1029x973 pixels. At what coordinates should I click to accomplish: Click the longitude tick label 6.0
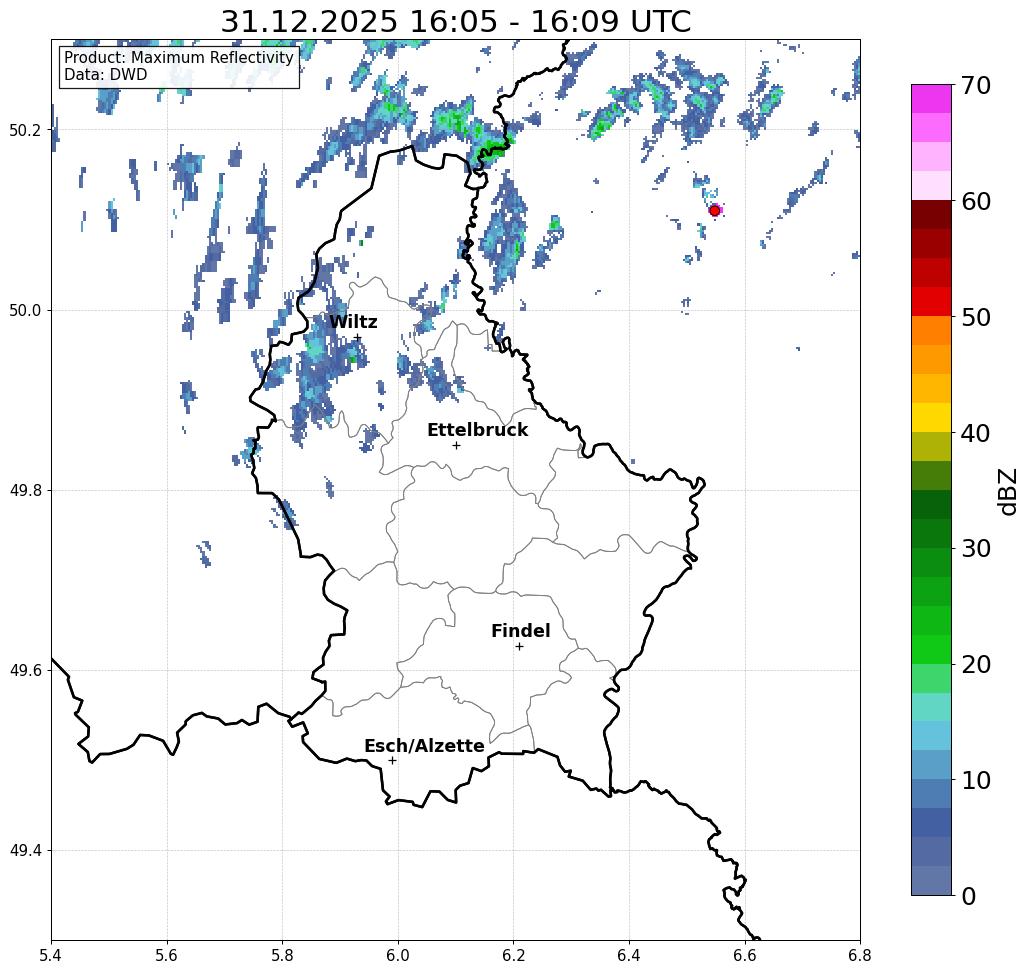point(398,955)
